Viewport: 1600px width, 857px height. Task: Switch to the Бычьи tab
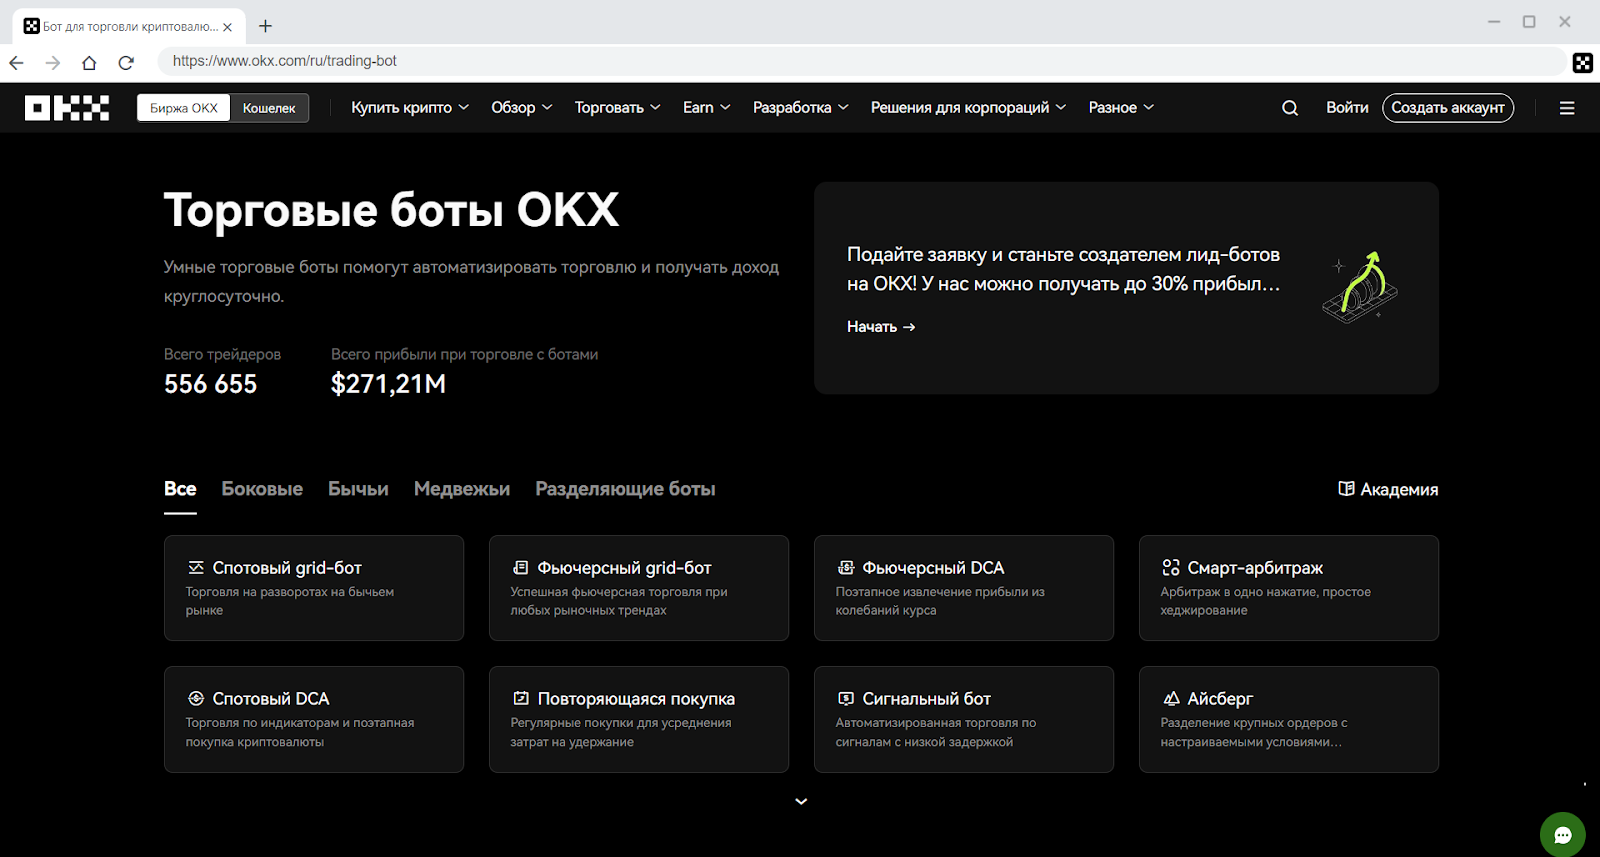pos(358,489)
